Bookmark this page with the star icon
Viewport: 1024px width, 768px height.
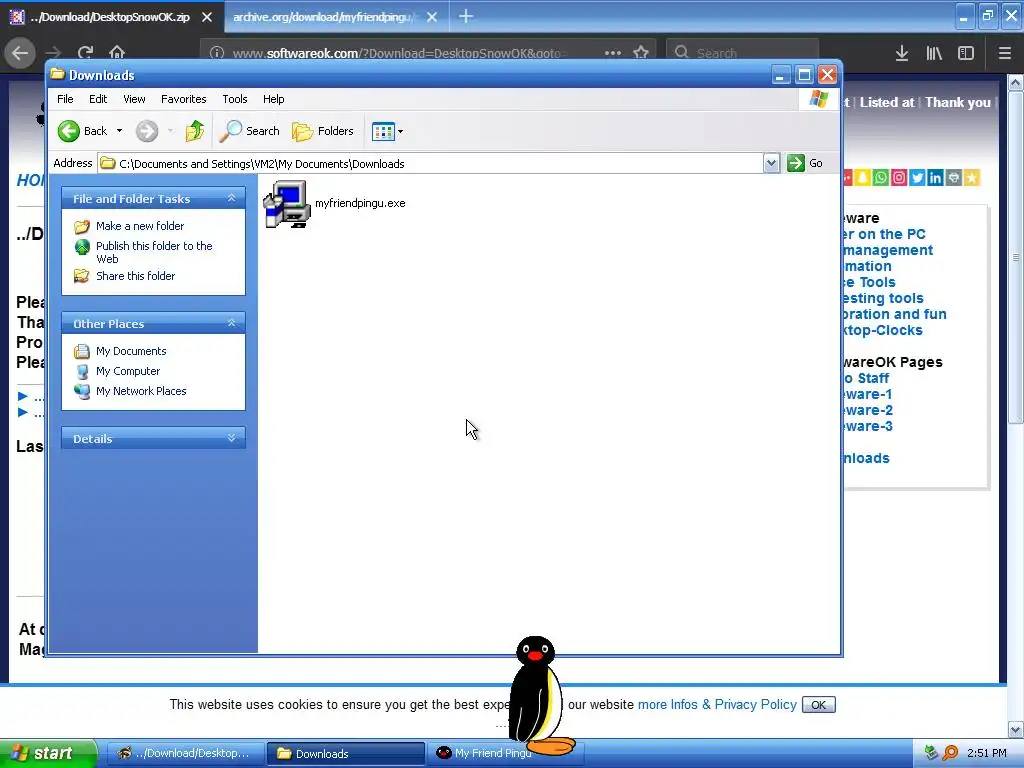(641, 52)
